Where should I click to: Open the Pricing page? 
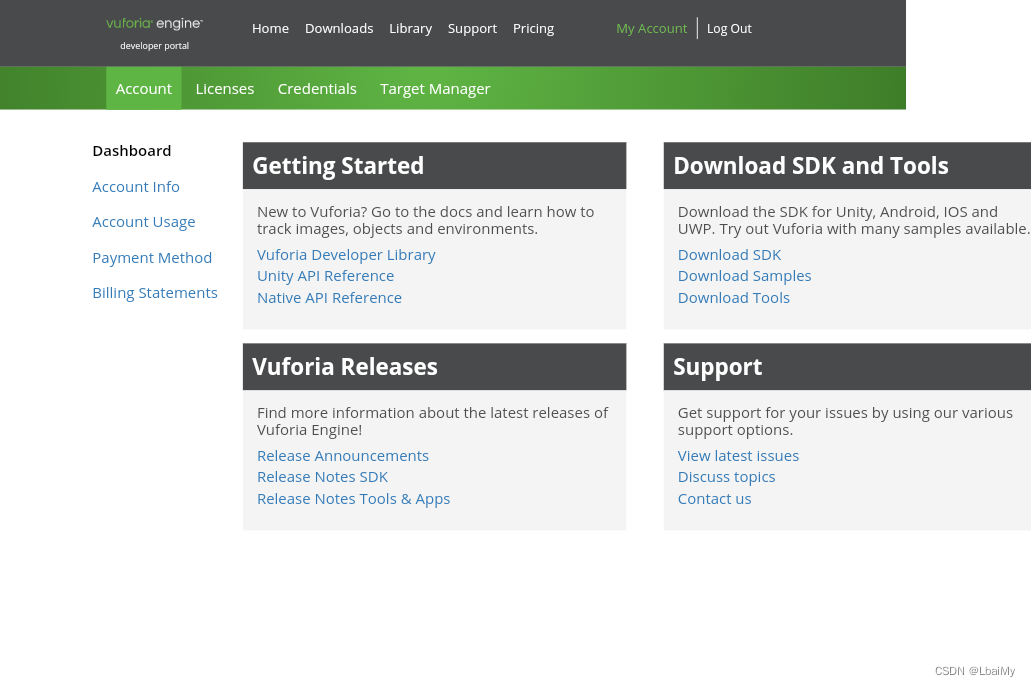(x=533, y=29)
